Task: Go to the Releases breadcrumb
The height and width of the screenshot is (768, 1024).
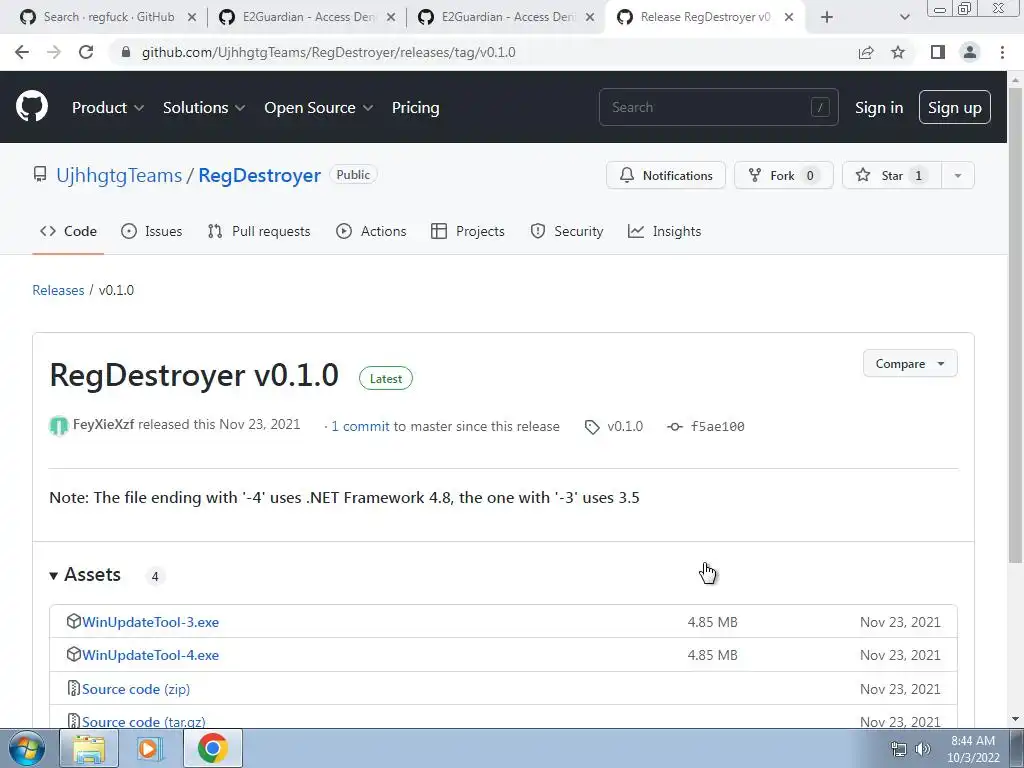Action: point(58,290)
